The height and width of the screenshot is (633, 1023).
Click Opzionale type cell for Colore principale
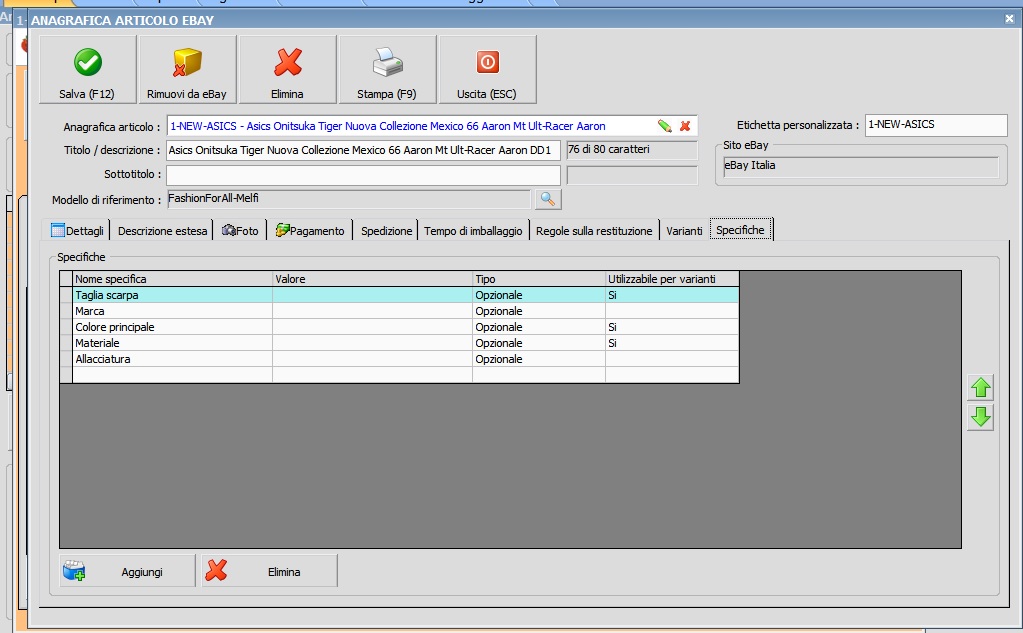tap(539, 327)
